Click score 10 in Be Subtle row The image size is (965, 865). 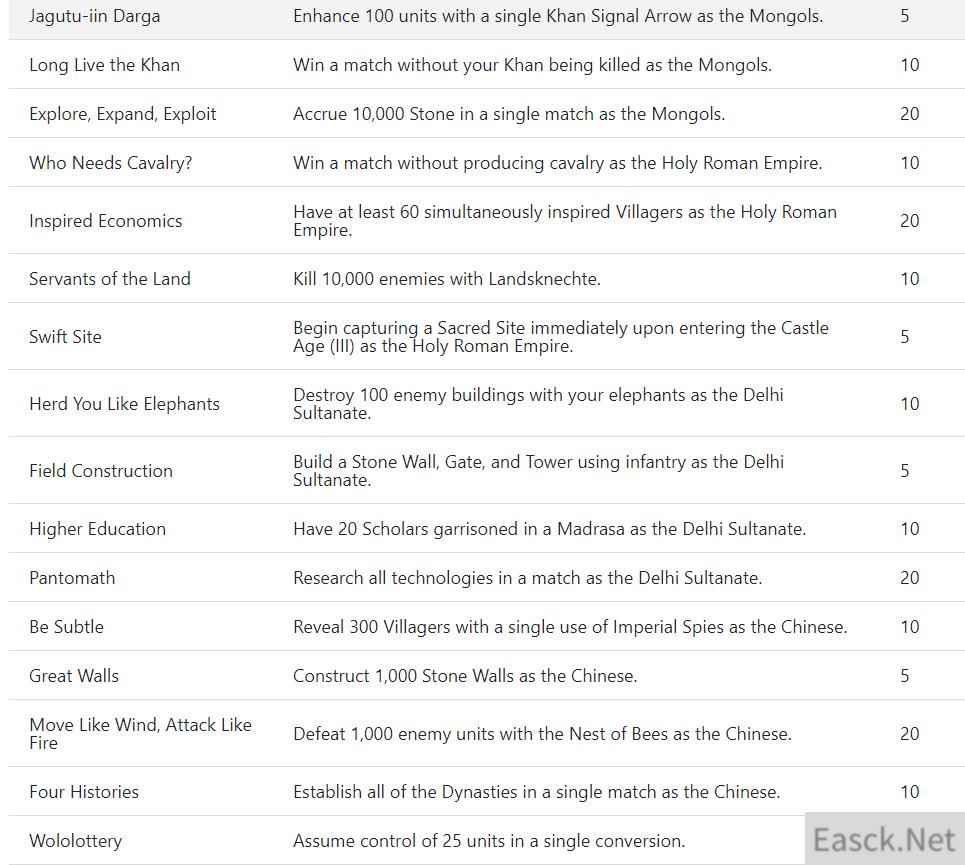tap(910, 626)
